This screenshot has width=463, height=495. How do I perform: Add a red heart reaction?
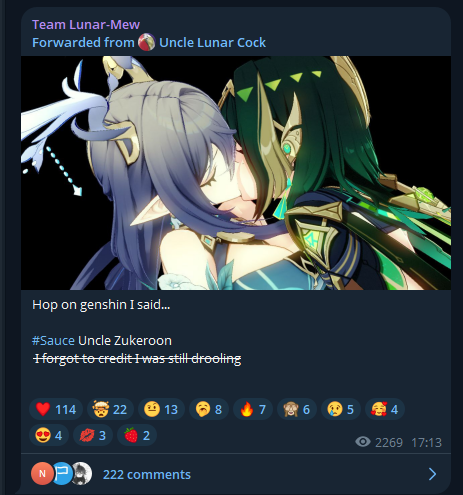(x=56, y=409)
